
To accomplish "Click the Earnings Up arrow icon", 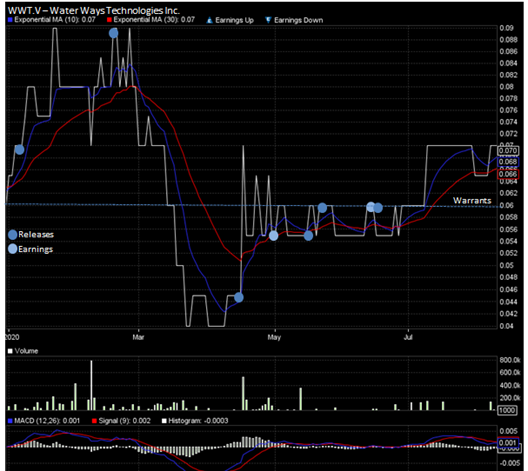I will tap(209, 20).
